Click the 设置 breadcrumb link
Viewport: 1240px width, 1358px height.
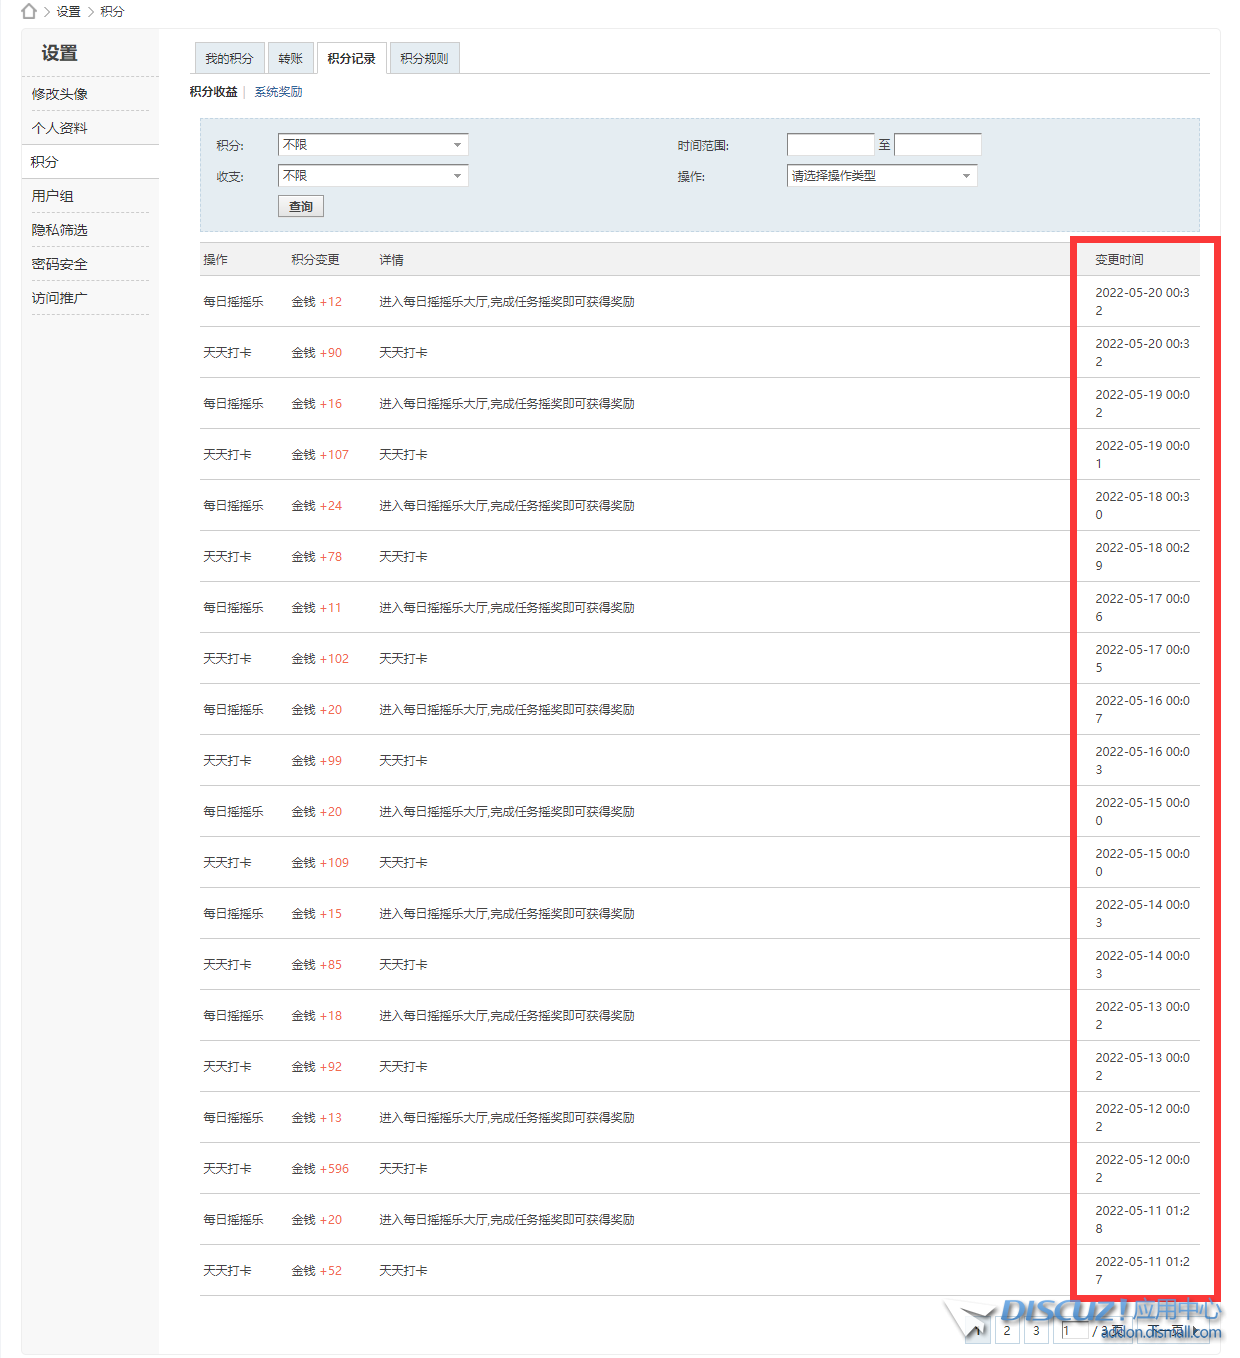point(68,12)
